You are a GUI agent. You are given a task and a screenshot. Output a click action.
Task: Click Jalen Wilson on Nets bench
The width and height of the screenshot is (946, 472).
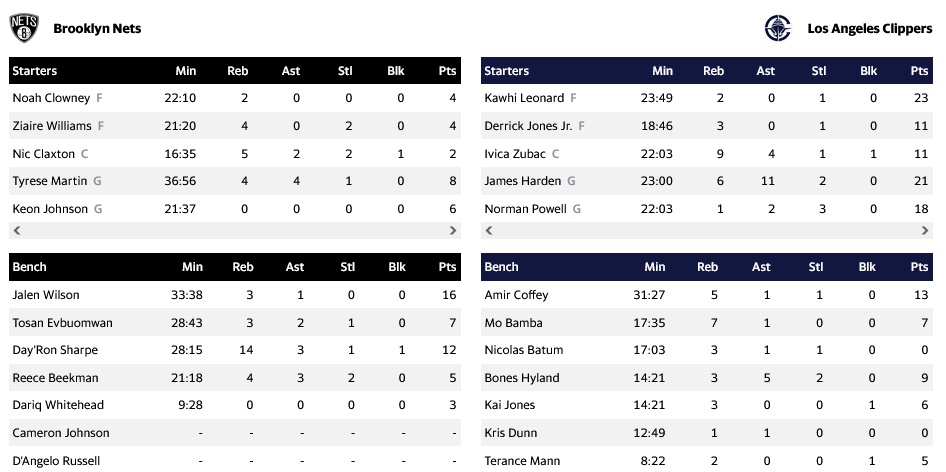46,295
